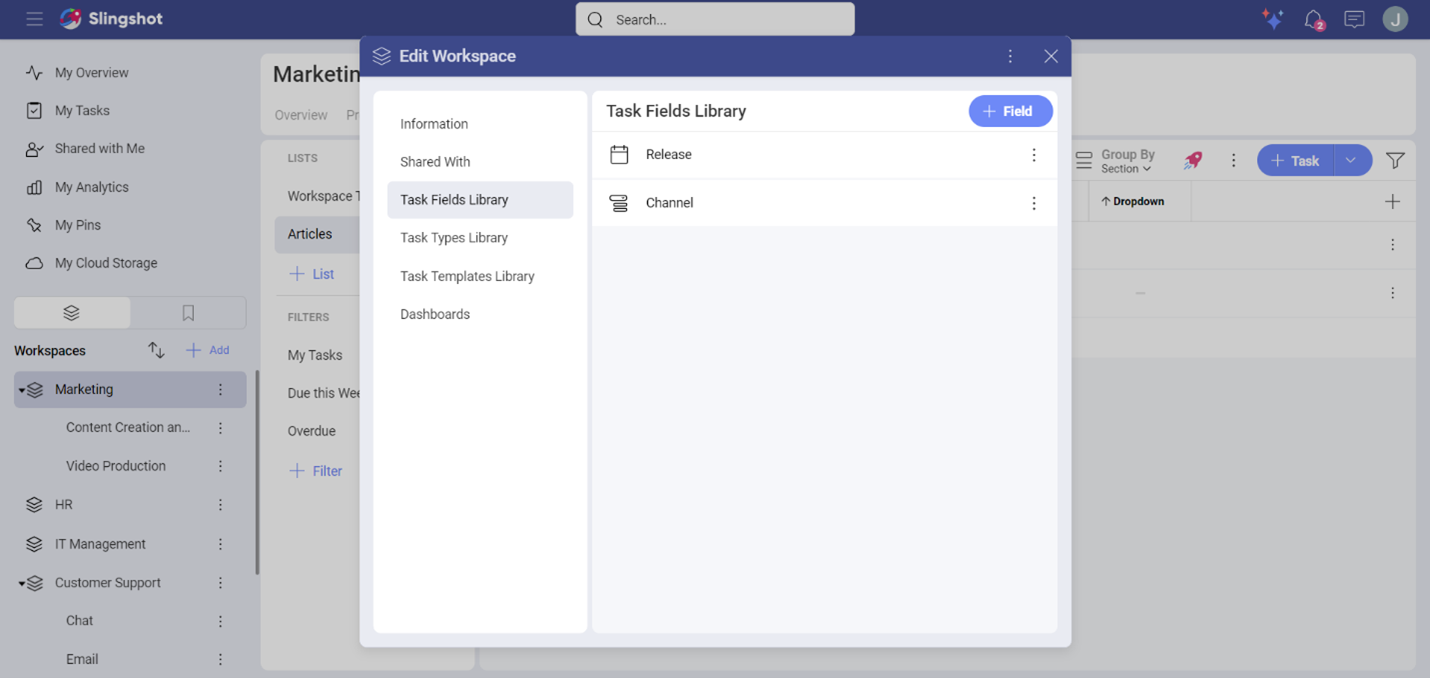Viewport: 1430px width, 678px height.
Task: Collapse the Customer Support workspace tree
Action: pos(21,583)
